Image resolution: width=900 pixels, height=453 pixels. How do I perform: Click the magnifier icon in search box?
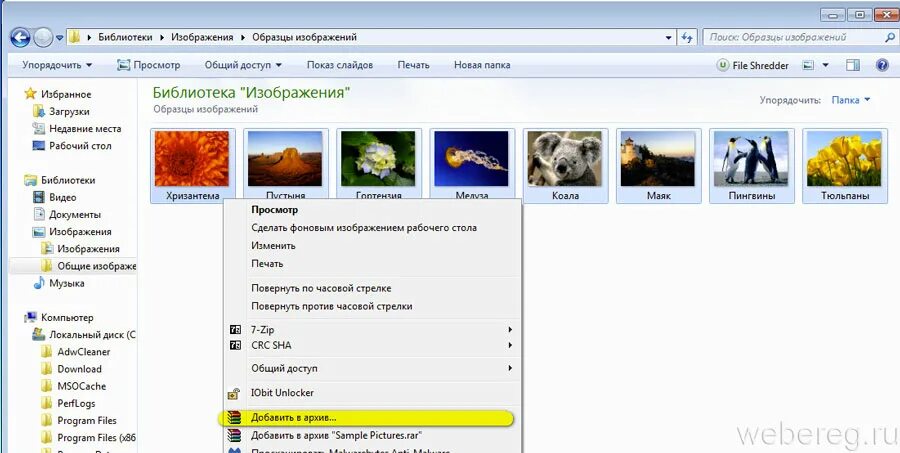(x=889, y=37)
